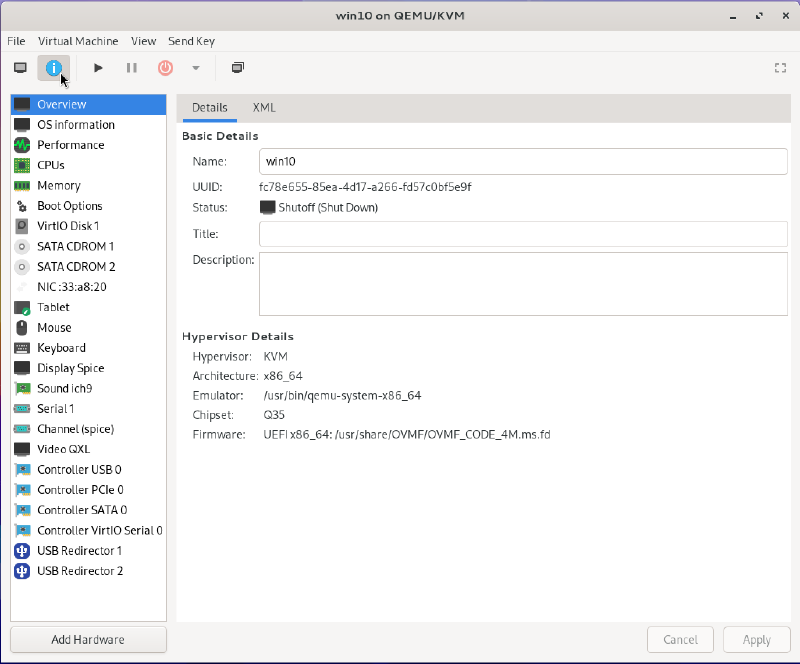Click the Apply button

pyautogui.click(x=757, y=640)
